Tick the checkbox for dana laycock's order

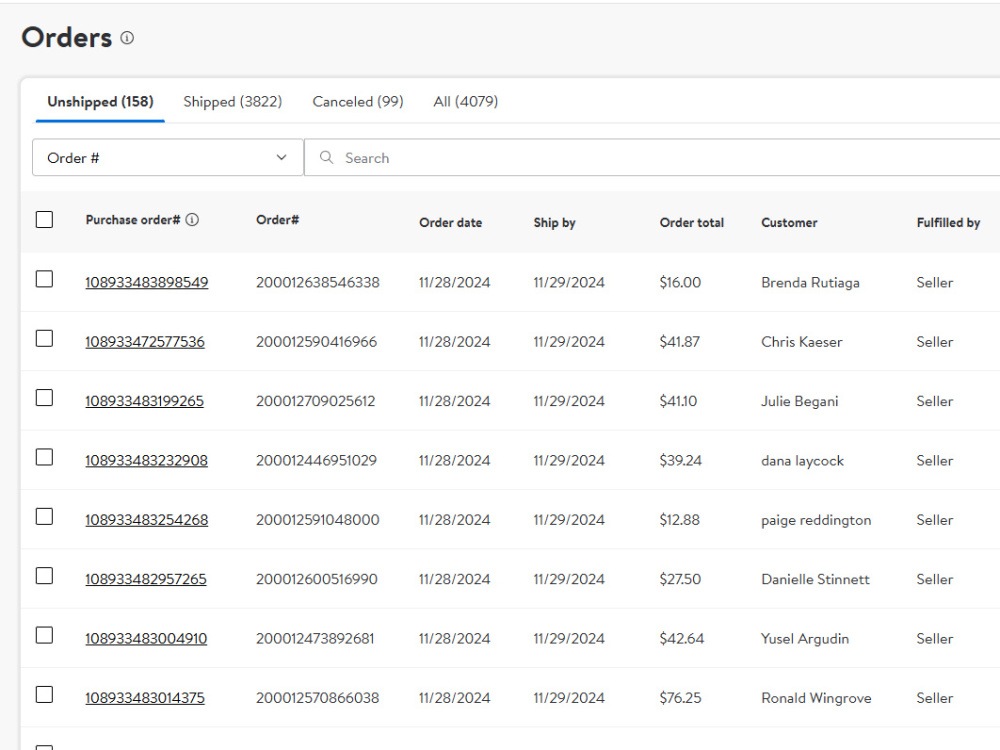click(45, 457)
